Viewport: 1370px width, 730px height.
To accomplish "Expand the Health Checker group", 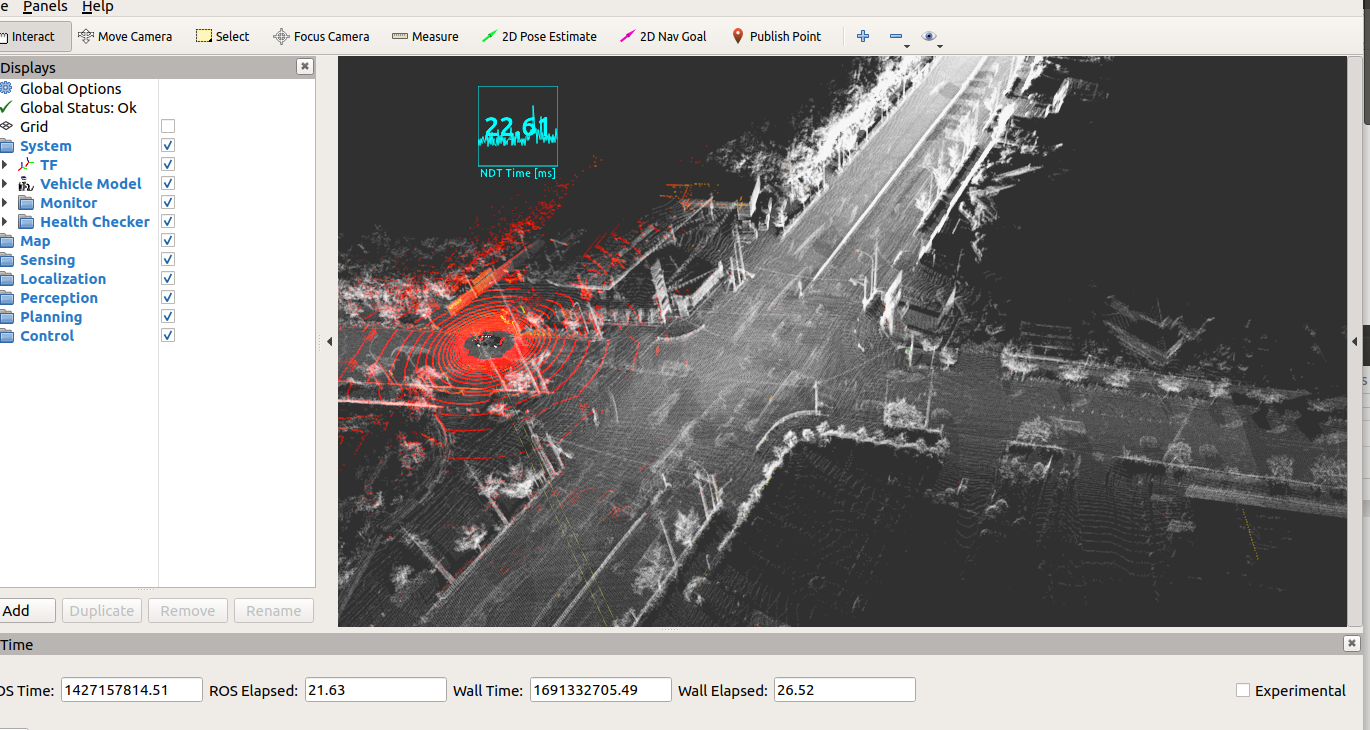I will click(5, 221).
